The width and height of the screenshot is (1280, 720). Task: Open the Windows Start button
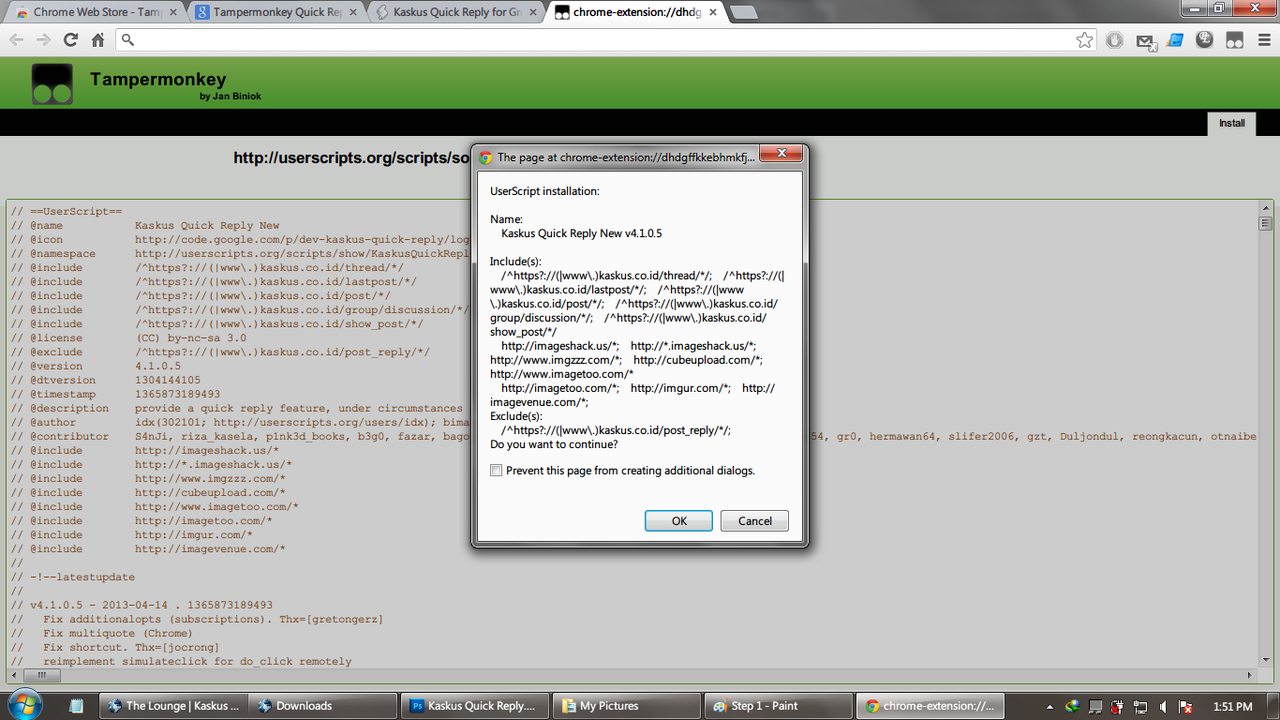[27, 703]
